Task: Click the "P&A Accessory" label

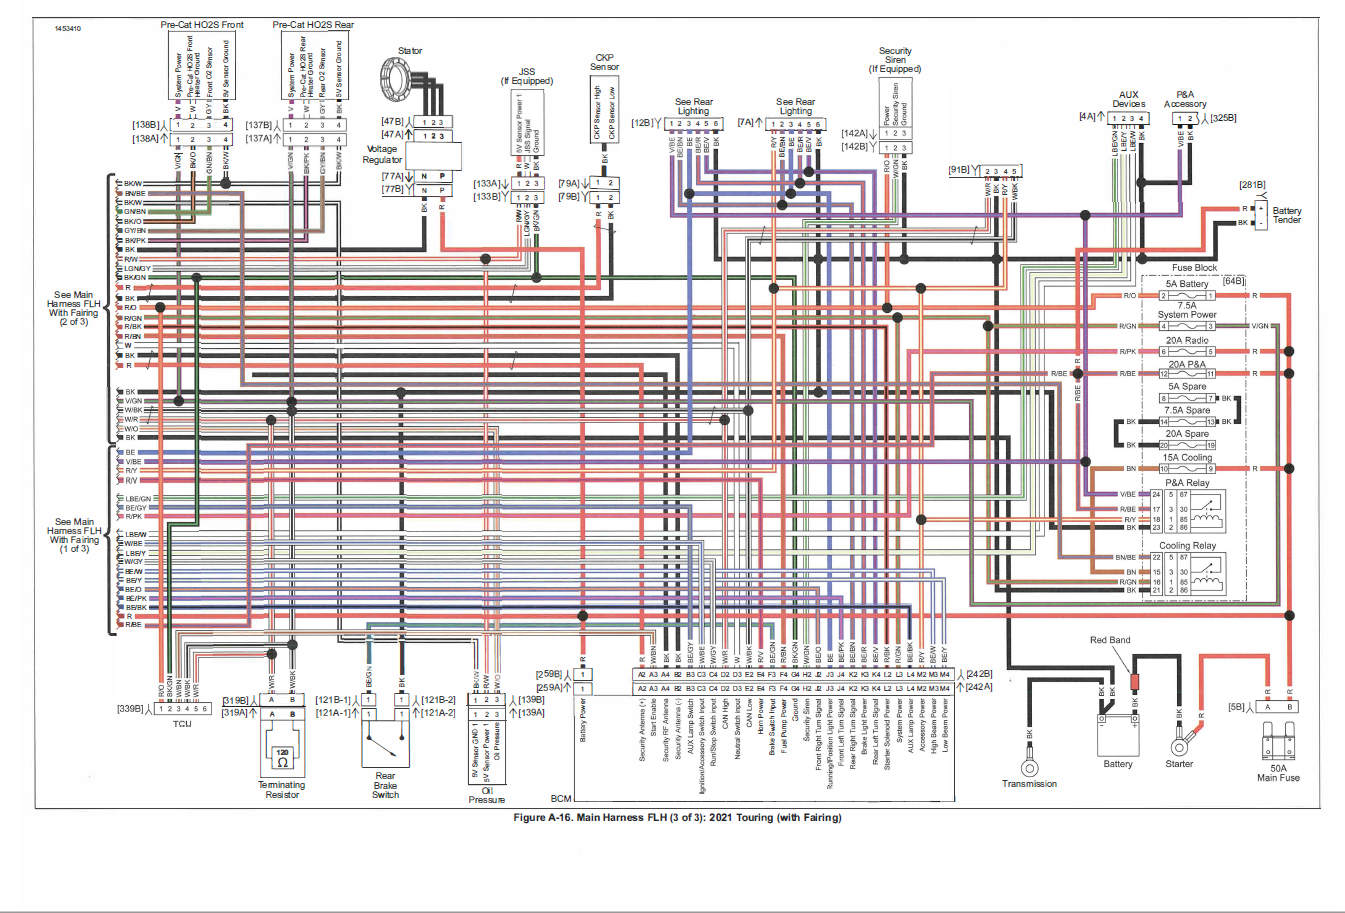Action: pos(1185,99)
